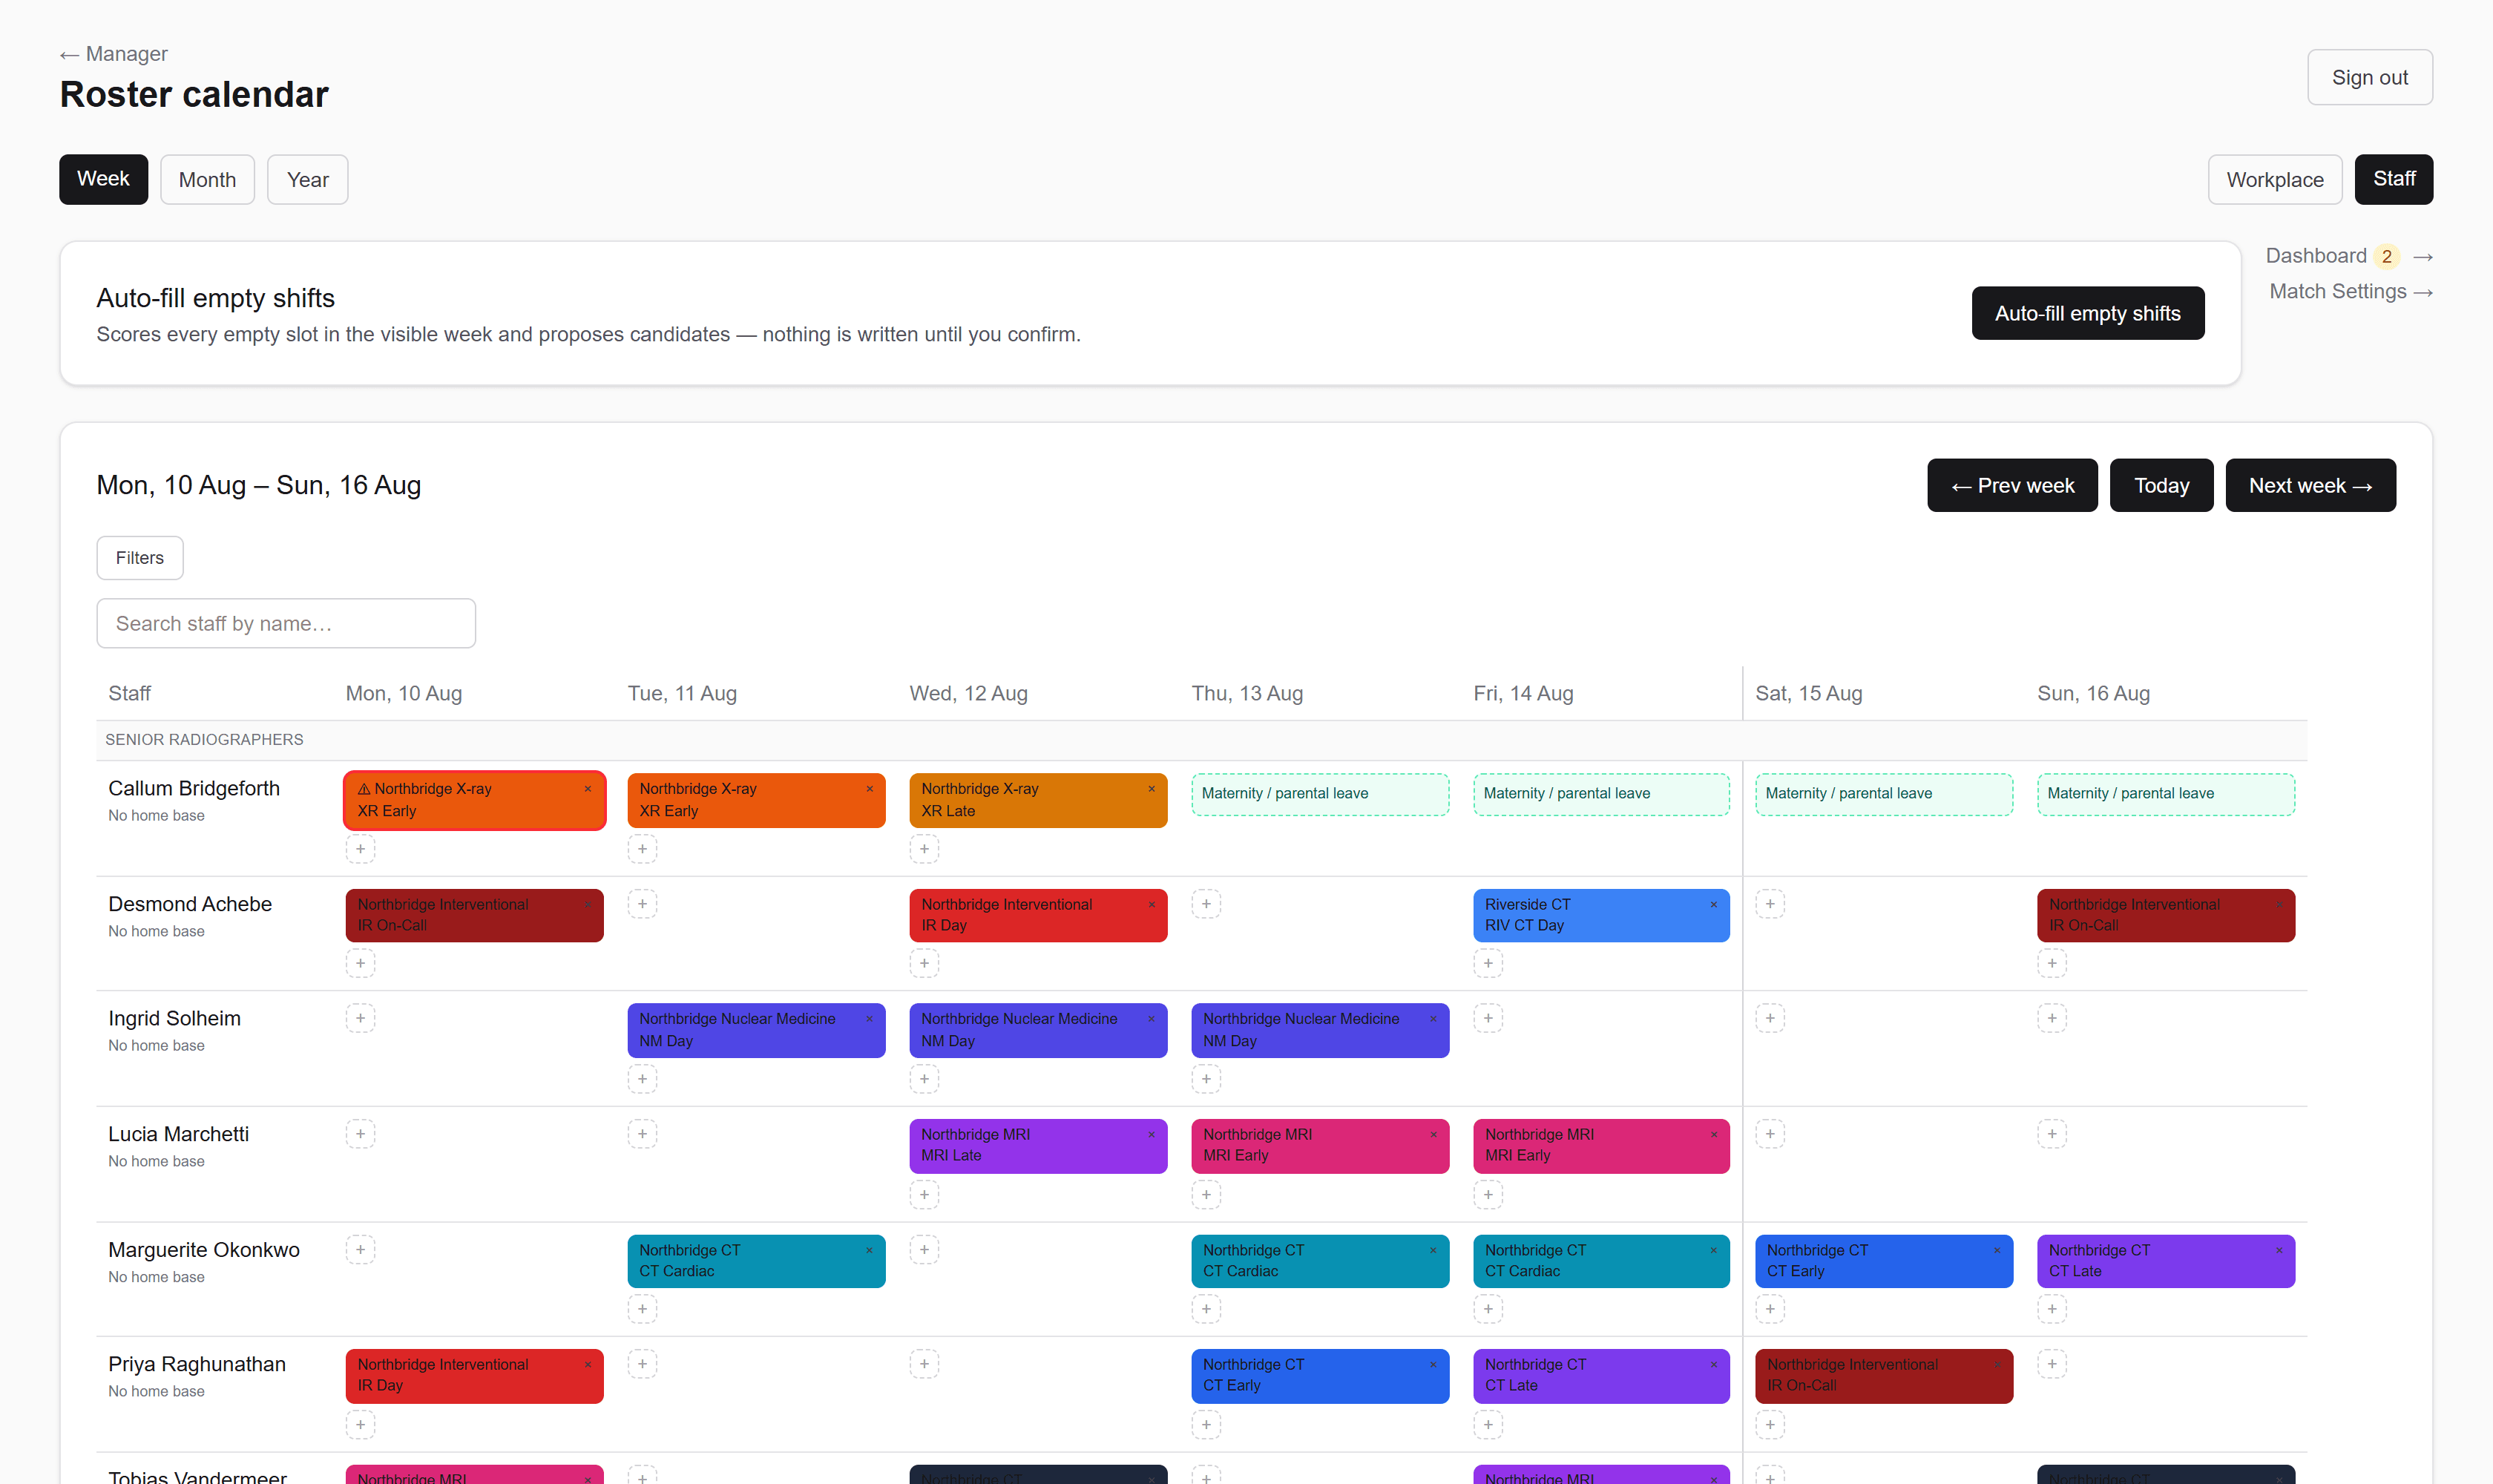Remove Lucia's Friday MRI Early shift
2493x1484 pixels.
click(x=1714, y=1135)
